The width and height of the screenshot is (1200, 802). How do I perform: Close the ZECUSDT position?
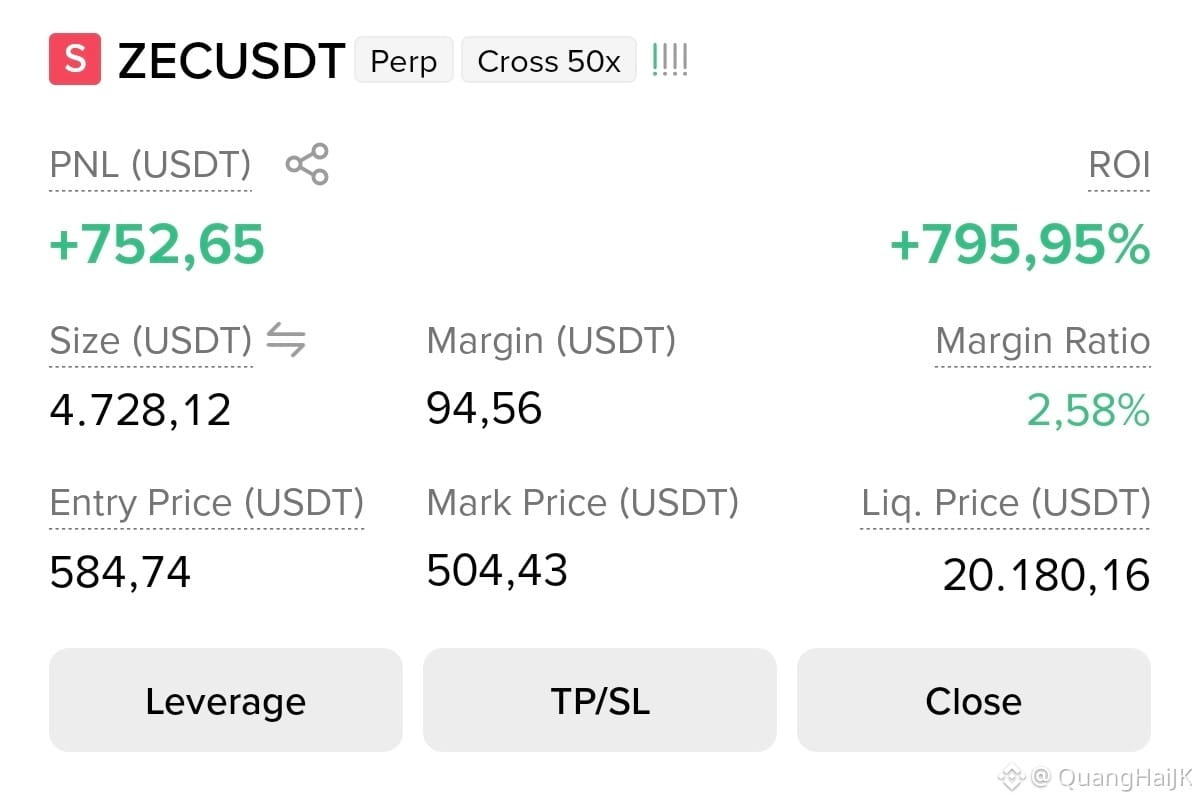(974, 700)
